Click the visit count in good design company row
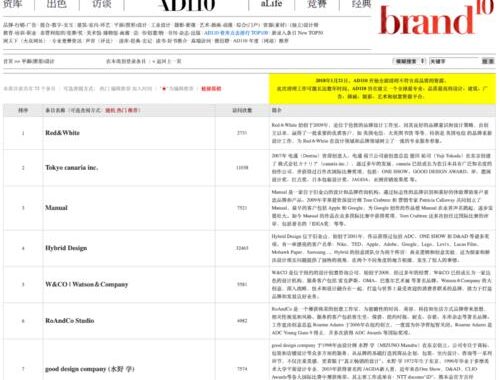The image size is (500, 380). [242, 369]
